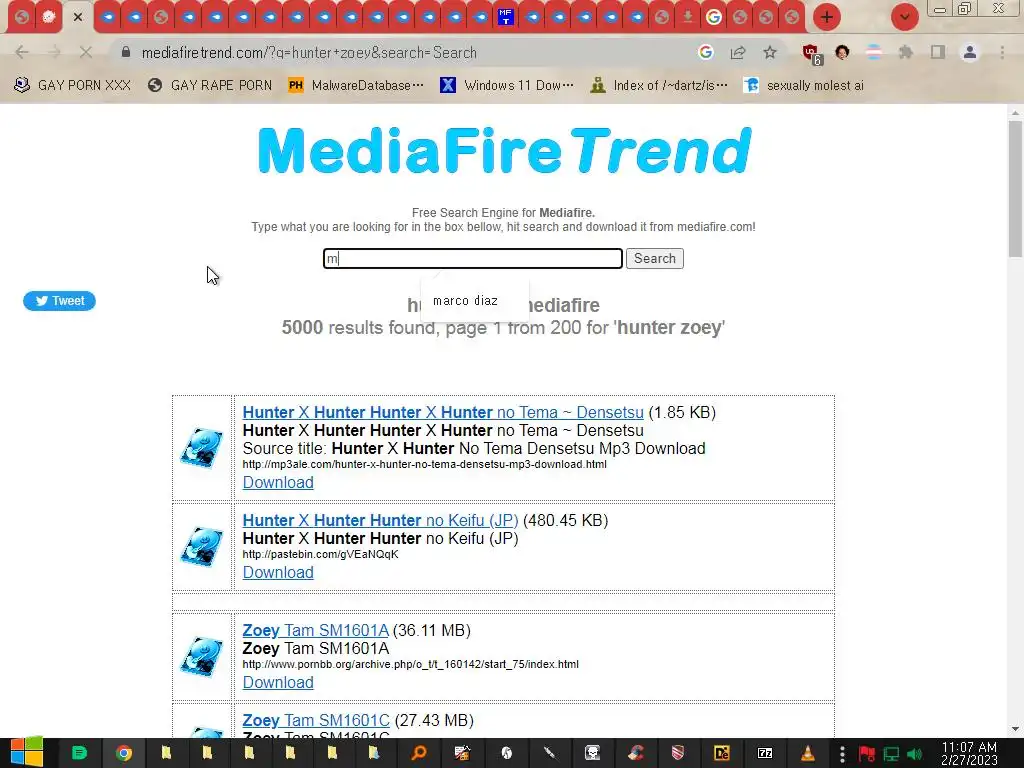
Task: Open the clock showing 11:07 AM
Action: pos(969,753)
